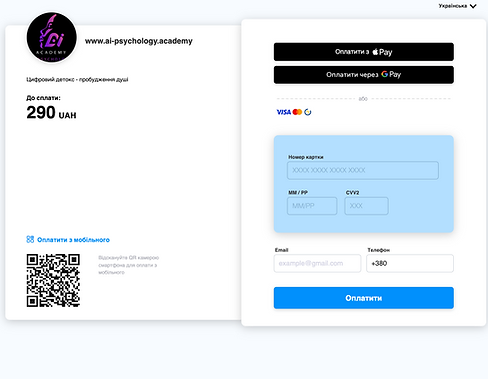Image resolution: width=488 pixels, height=379 pixels.
Task: Focus the CVV2 code field
Action: [x=366, y=206]
